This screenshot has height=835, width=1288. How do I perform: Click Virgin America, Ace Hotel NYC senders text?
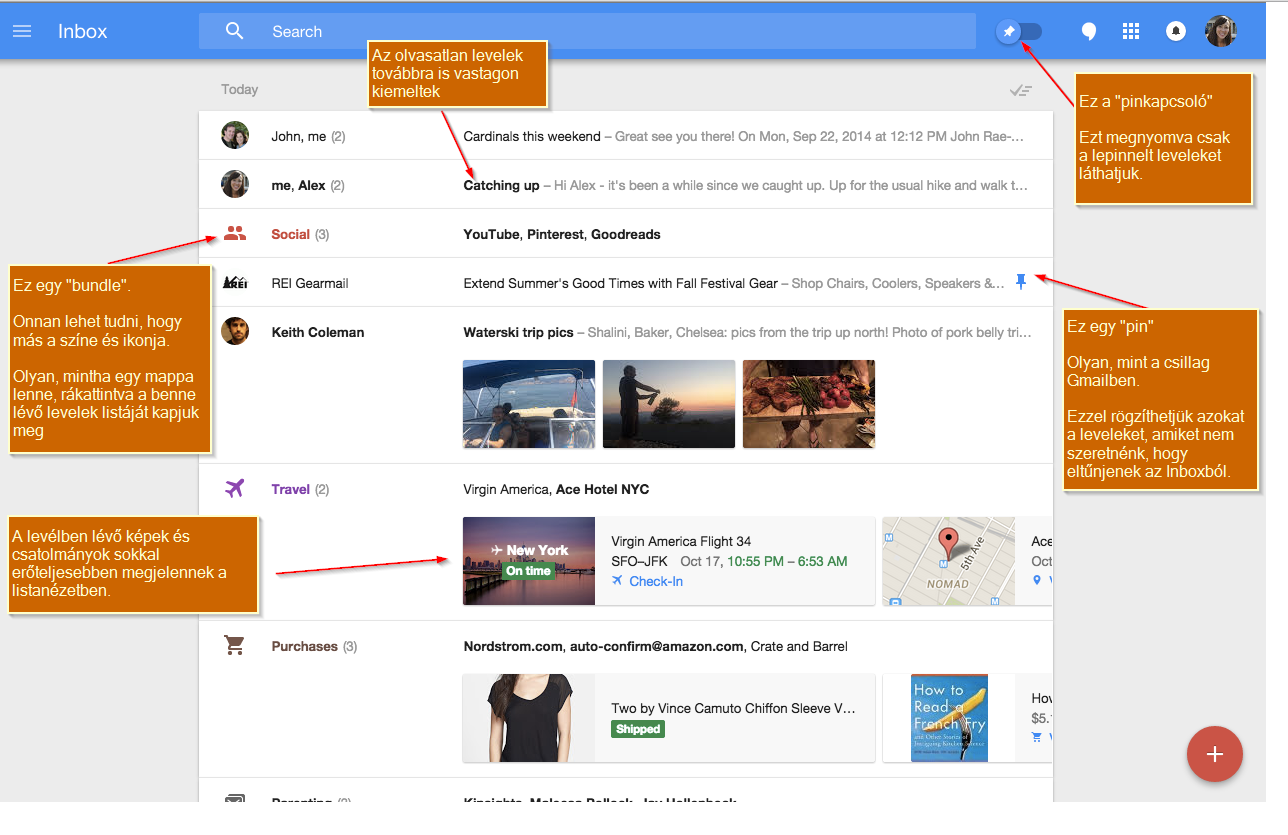click(556, 490)
